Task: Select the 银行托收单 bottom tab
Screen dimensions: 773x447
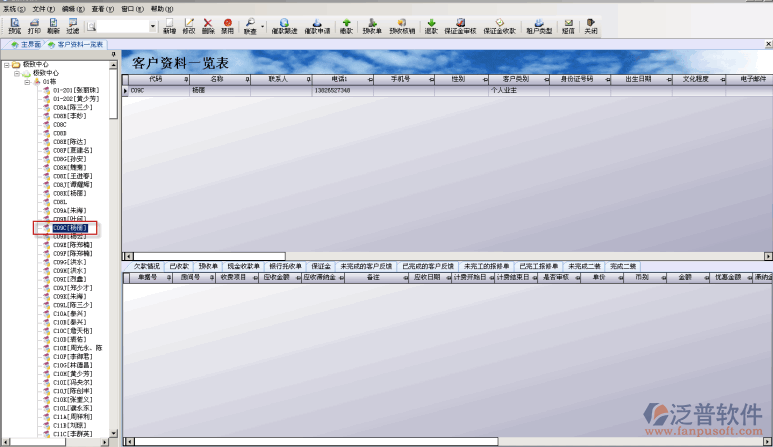Action: coord(285,266)
